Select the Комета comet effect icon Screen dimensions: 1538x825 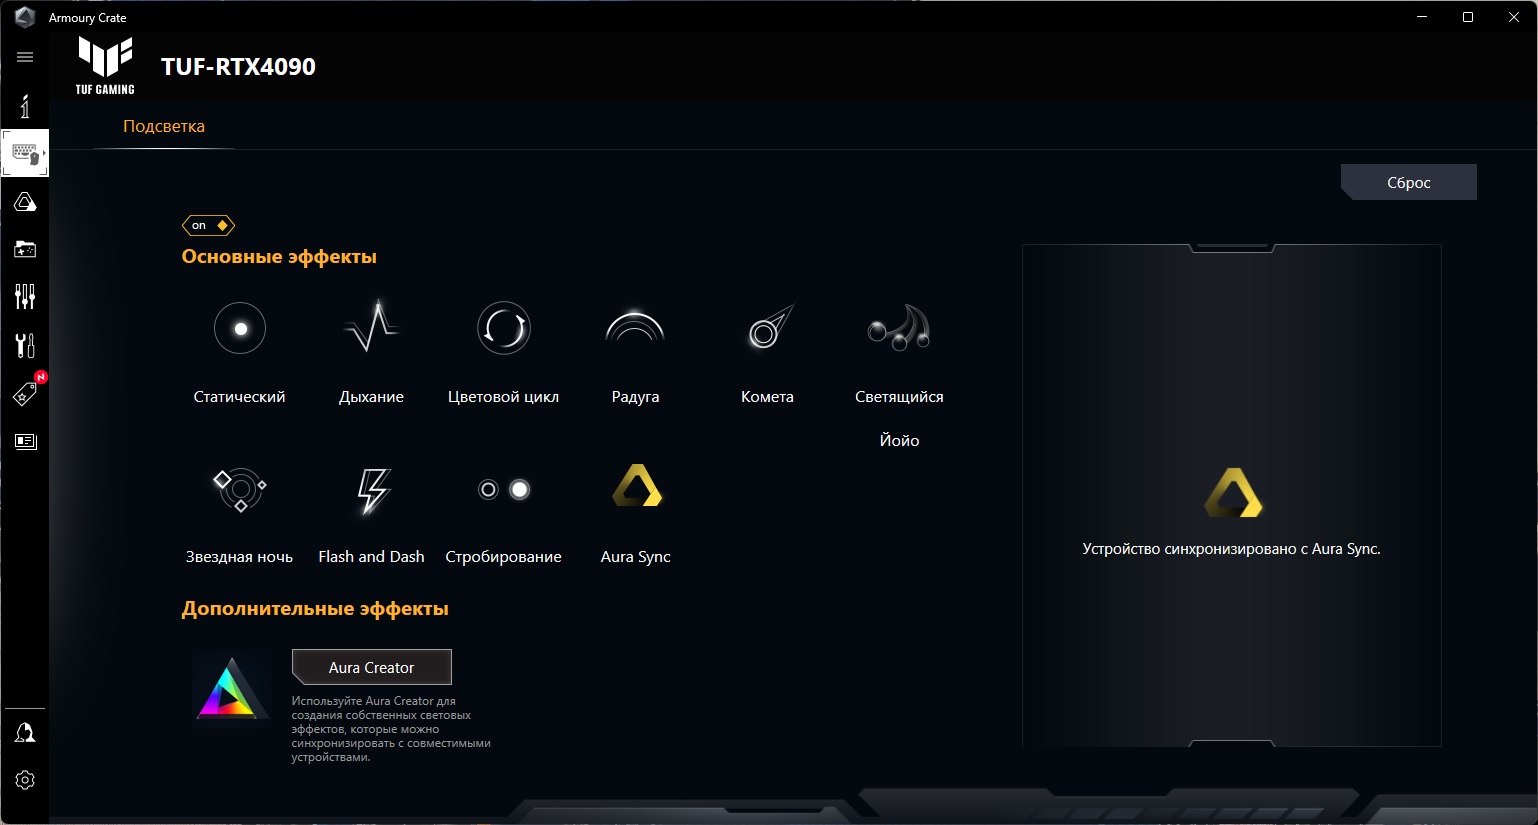(769, 327)
